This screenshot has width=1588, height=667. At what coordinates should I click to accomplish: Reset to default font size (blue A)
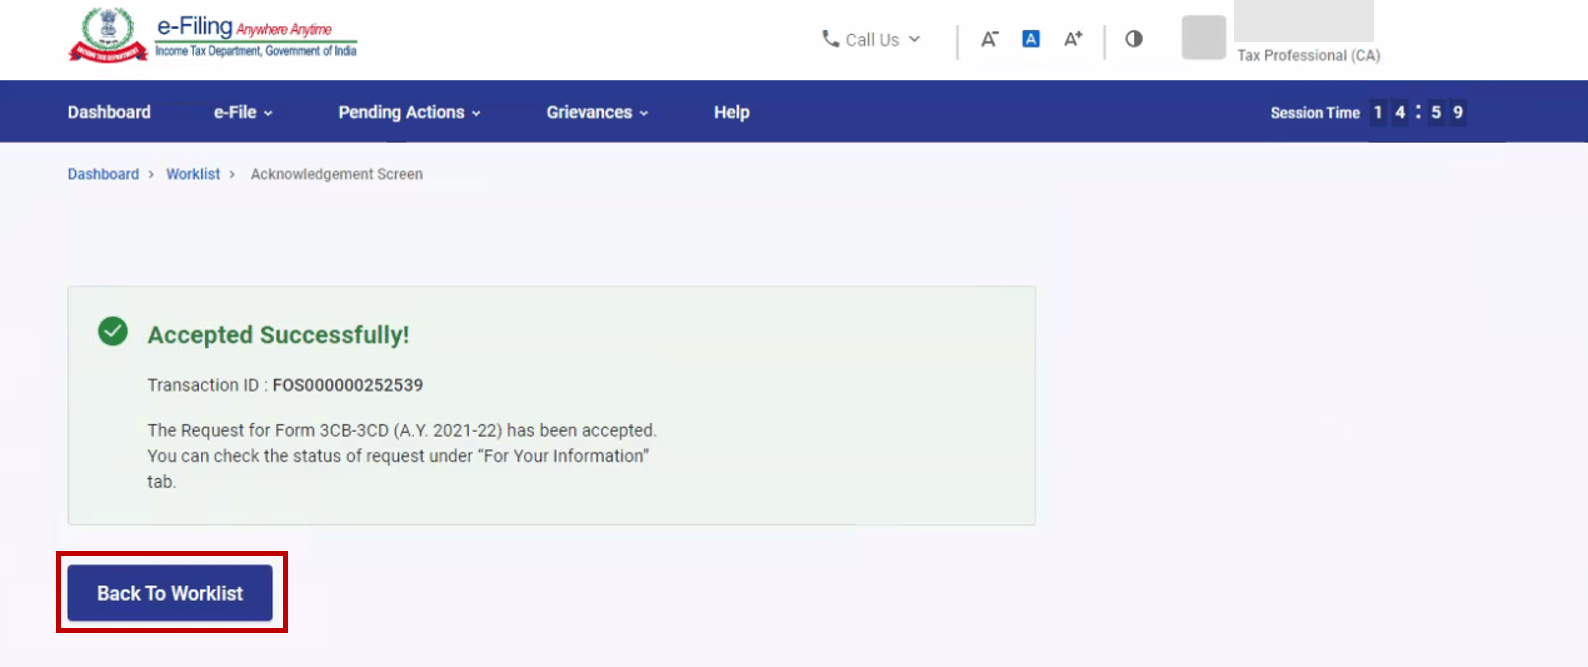(x=1031, y=39)
